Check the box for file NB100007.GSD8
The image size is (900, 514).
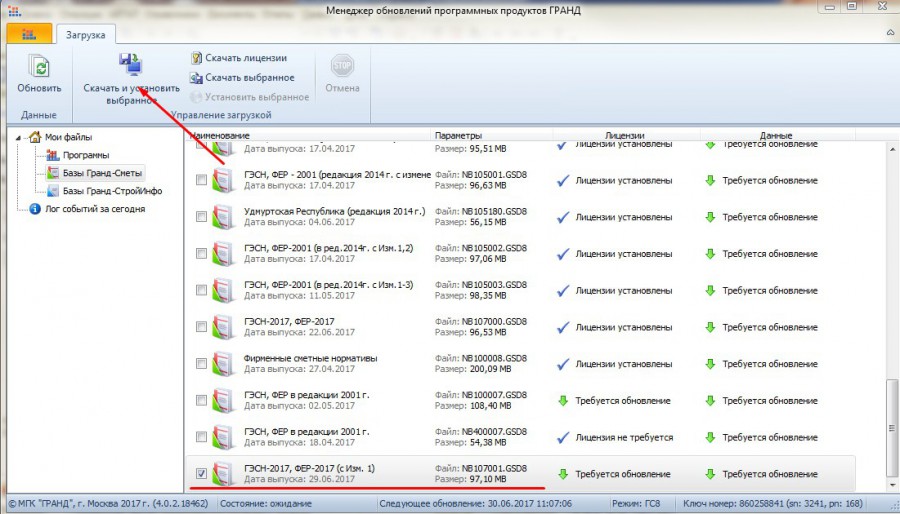pyautogui.click(x=201, y=400)
